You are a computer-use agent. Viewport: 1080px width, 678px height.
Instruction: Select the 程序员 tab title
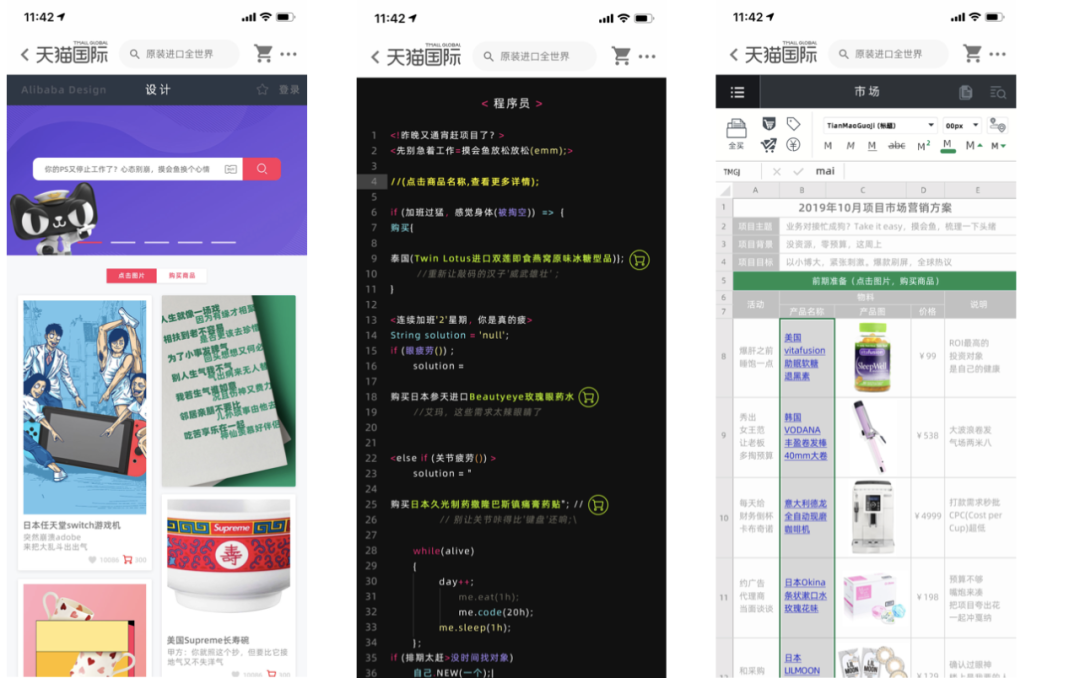[511, 103]
